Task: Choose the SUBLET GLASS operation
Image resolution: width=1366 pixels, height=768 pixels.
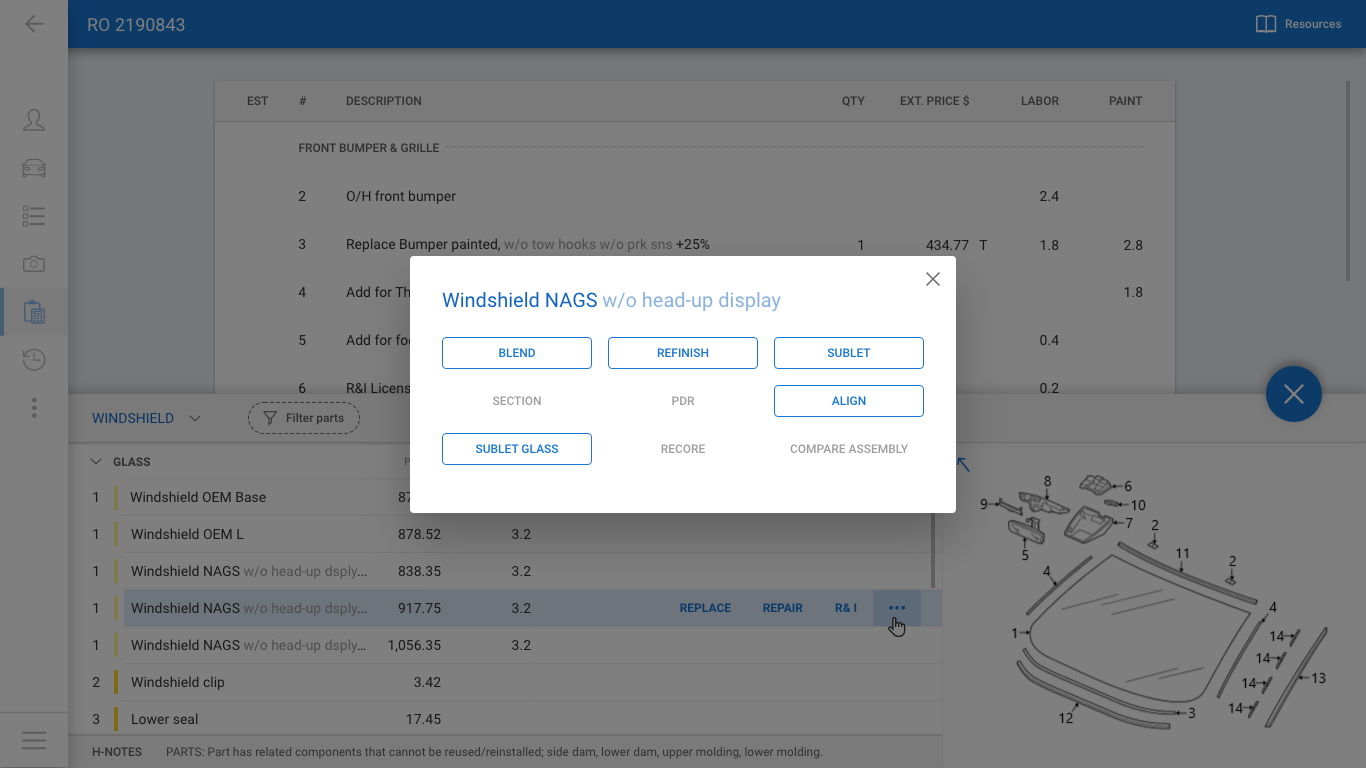Action: coord(517,449)
